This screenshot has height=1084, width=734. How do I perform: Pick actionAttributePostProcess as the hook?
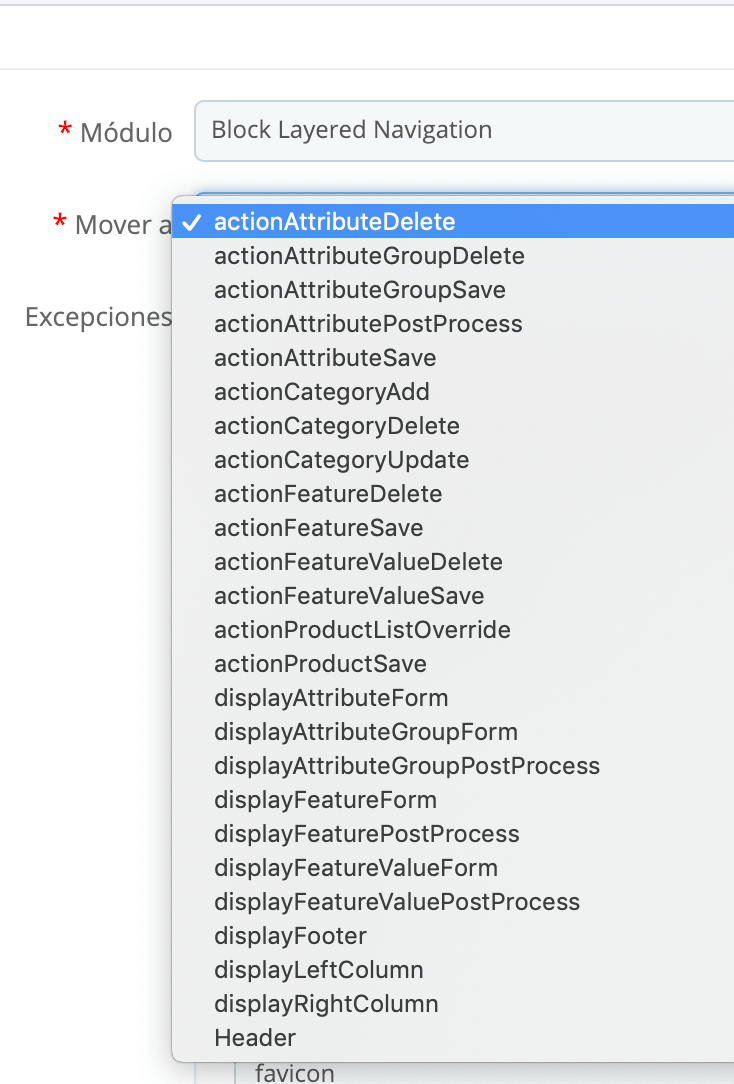tap(367, 324)
